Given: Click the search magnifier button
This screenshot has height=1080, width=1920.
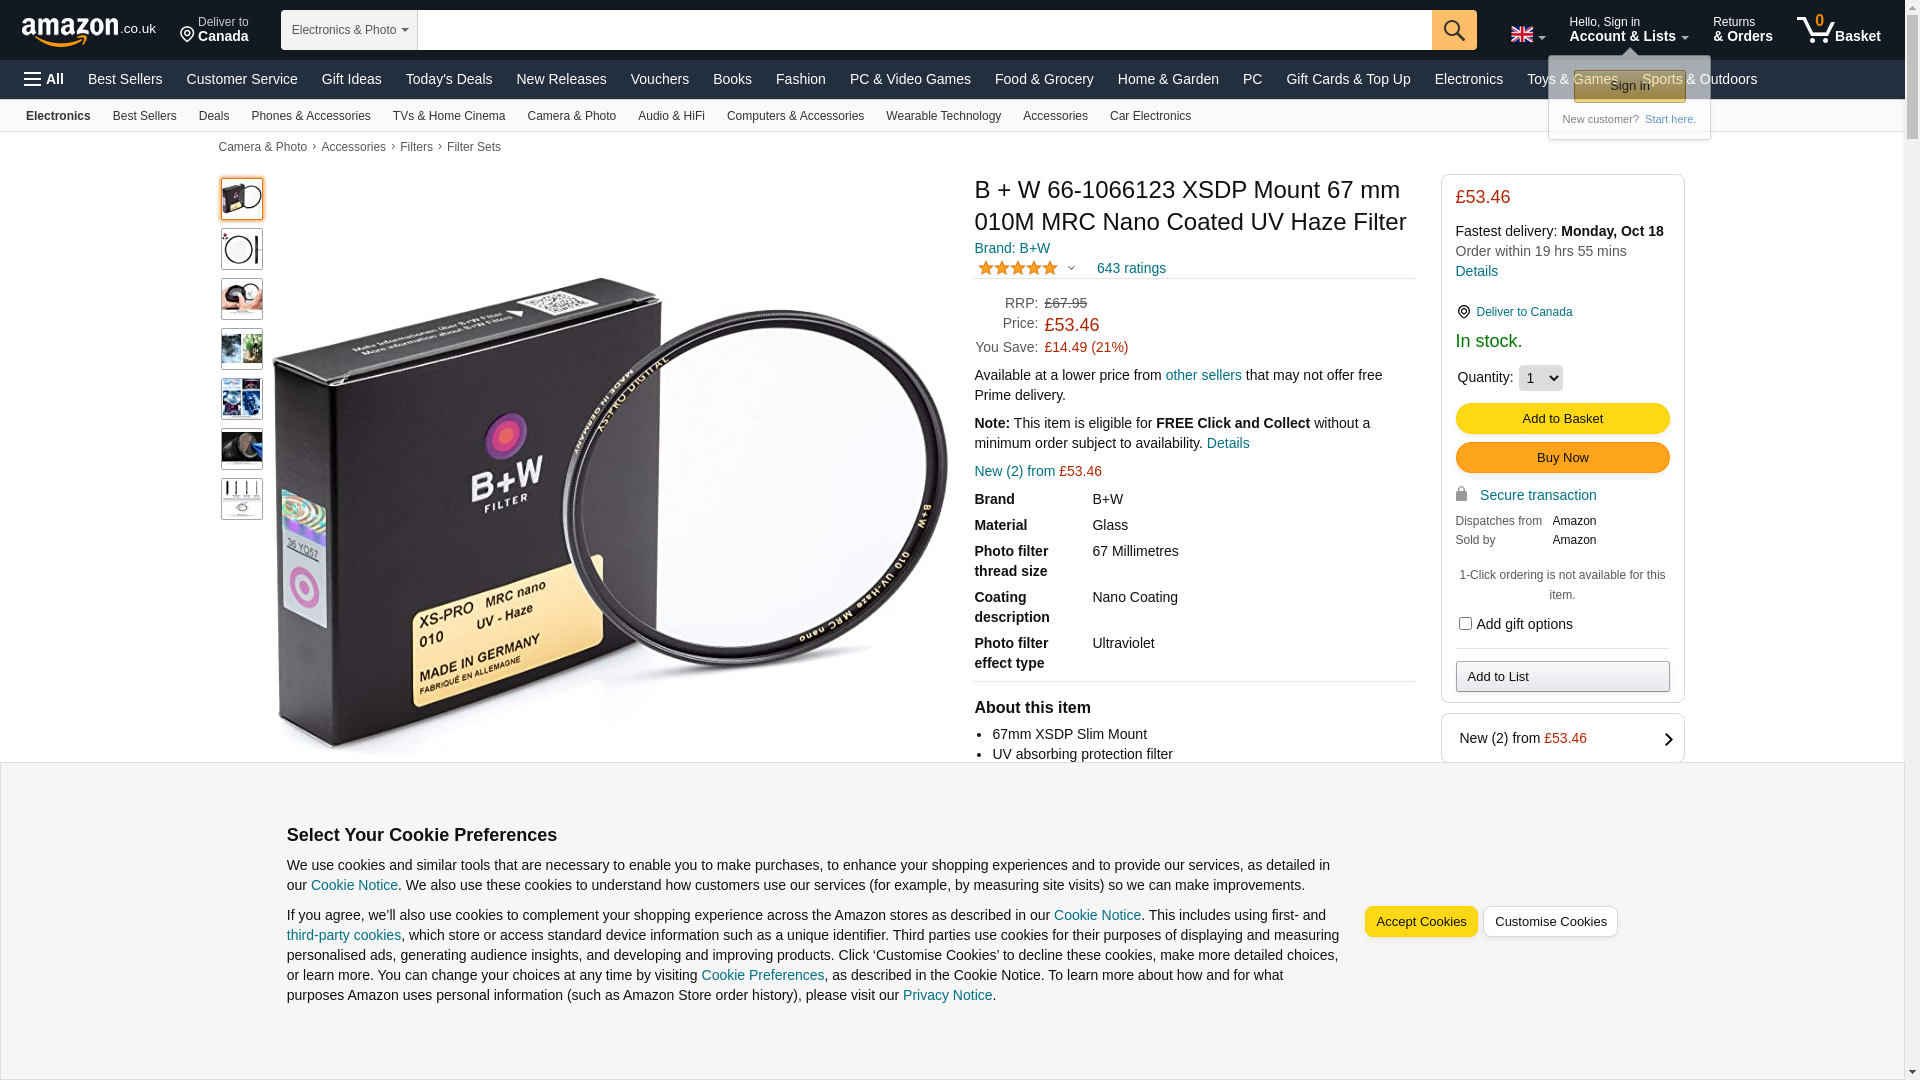Looking at the screenshot, I should (1453, 30).
